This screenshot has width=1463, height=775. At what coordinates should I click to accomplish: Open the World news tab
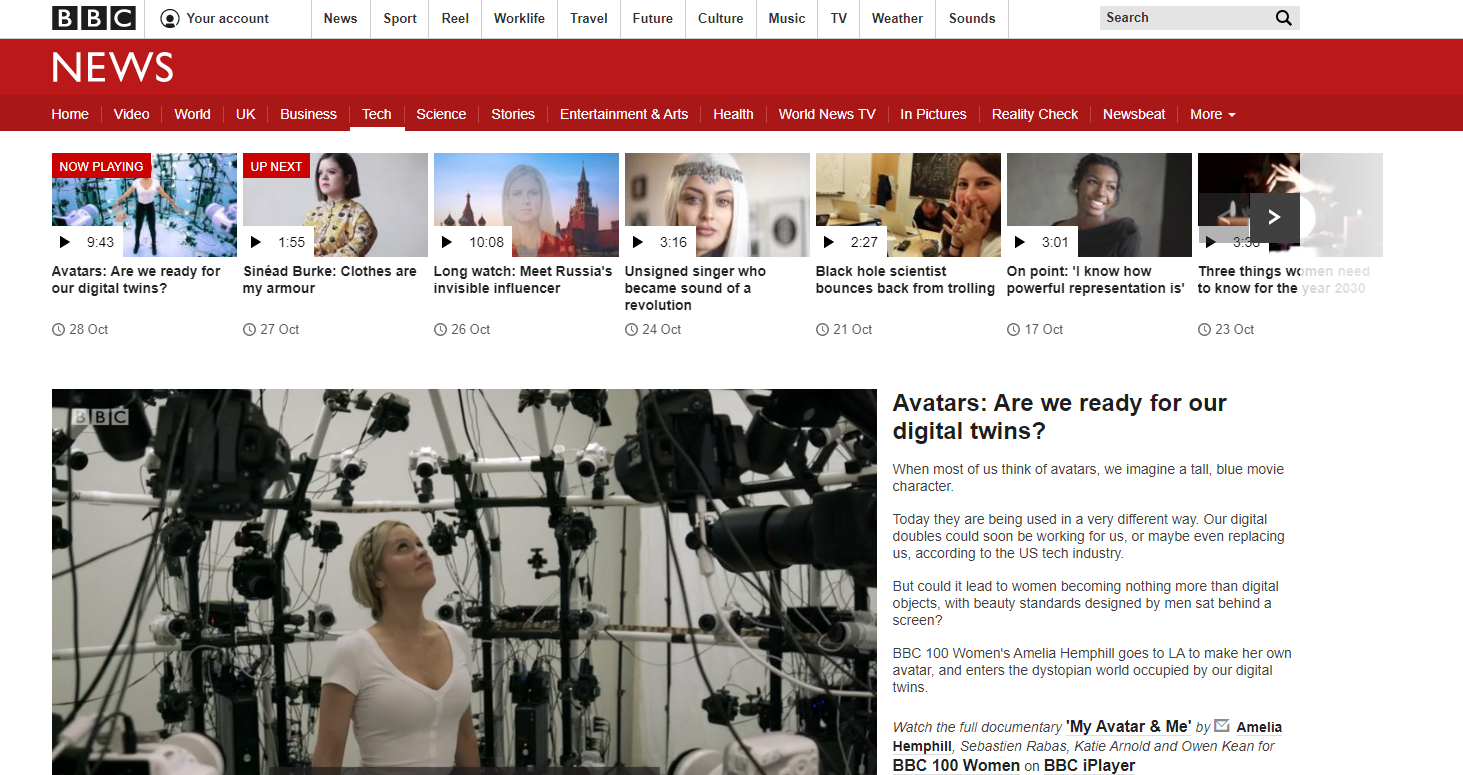192,114
